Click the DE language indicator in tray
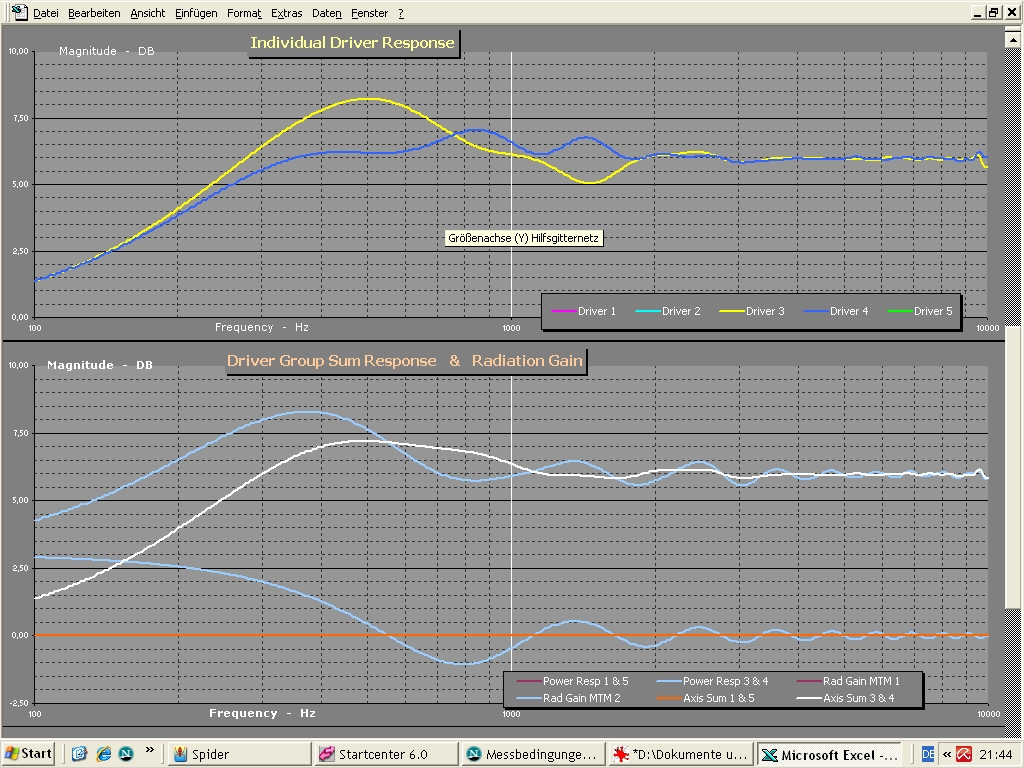Viewport: 1024px width, 768px height. 927,754
